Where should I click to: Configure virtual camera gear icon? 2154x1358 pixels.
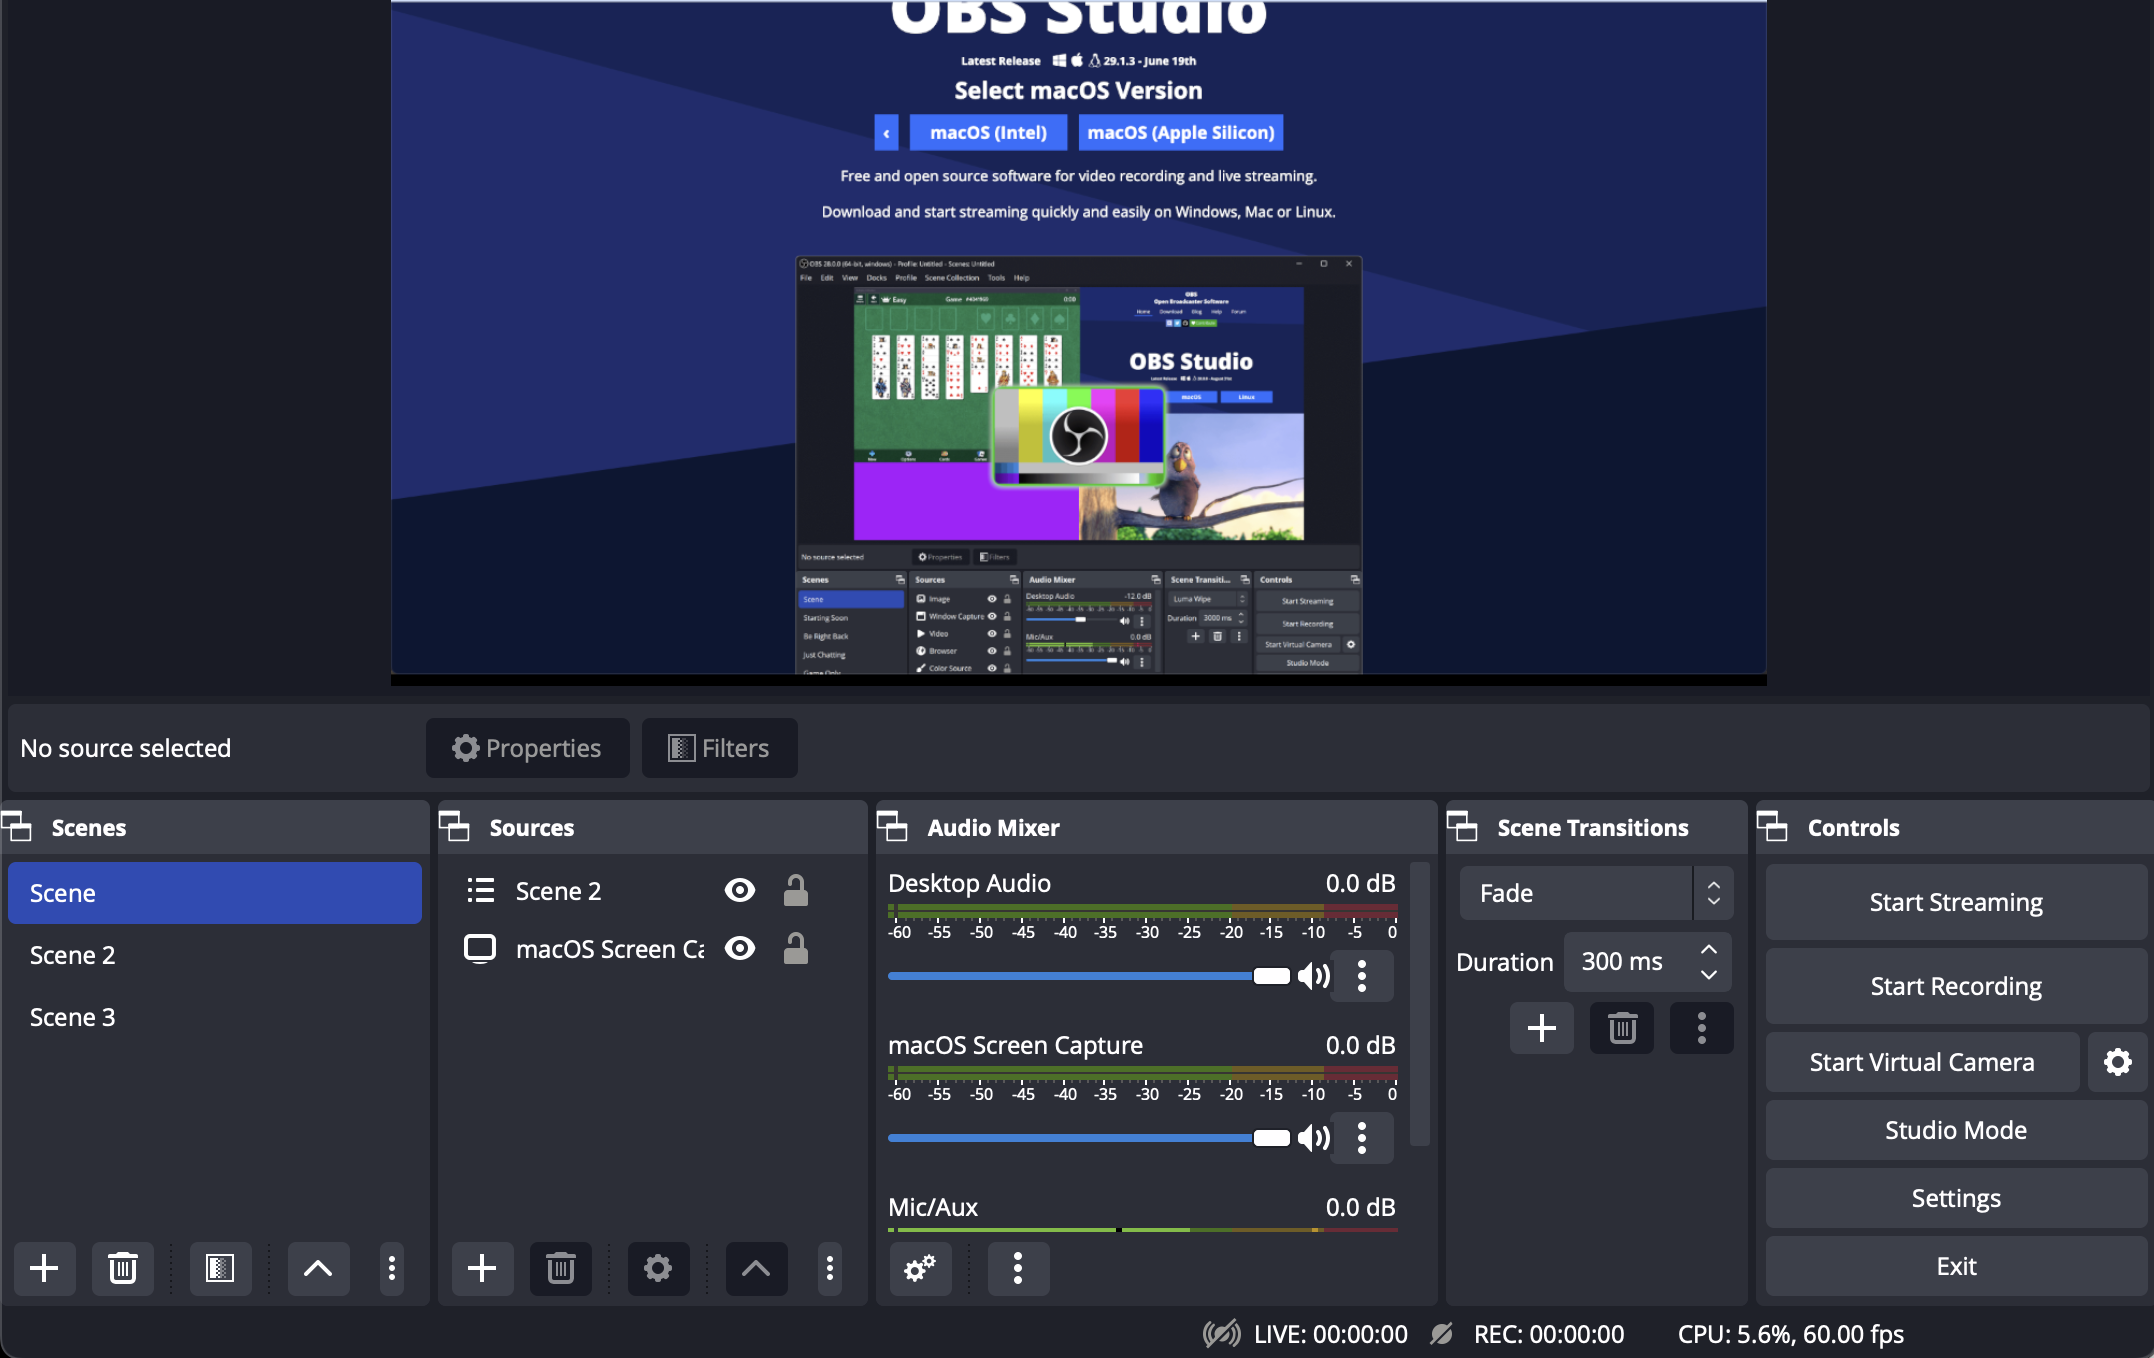[2117, 1062]
